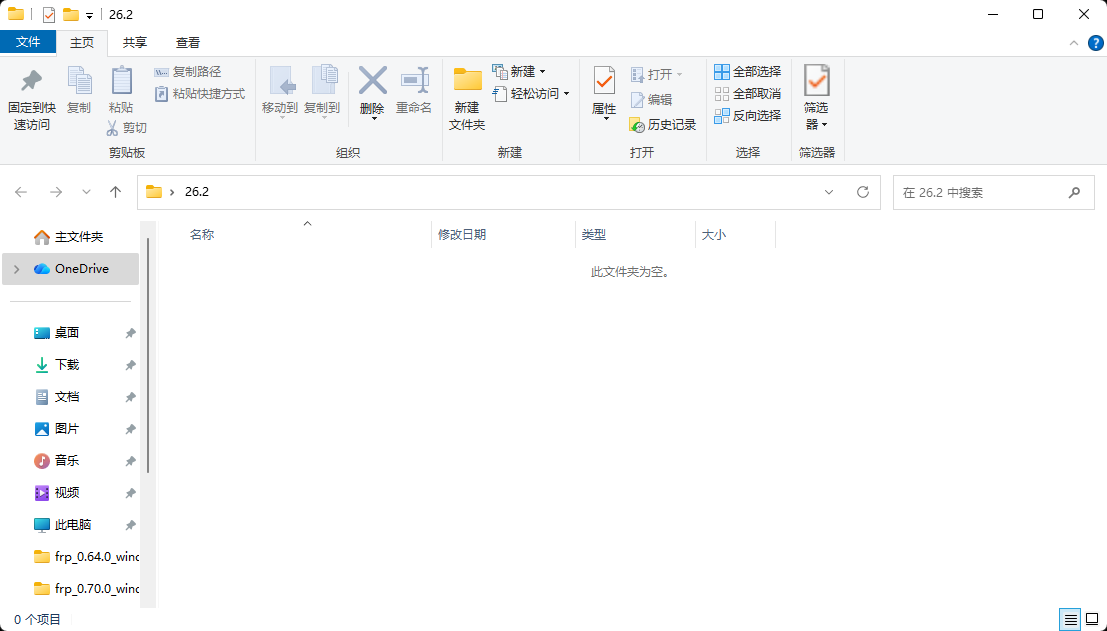The height and width of the screenshot is (631, 1107).
Task: Switch to the Share tab
Action: tap(135, 42)
